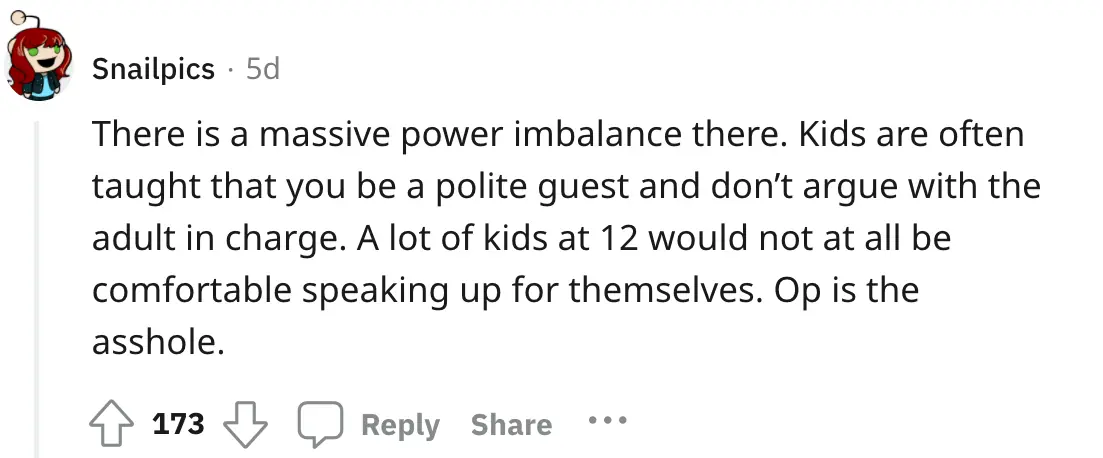Visit the Snailpics user profile name

click(153, 69)
